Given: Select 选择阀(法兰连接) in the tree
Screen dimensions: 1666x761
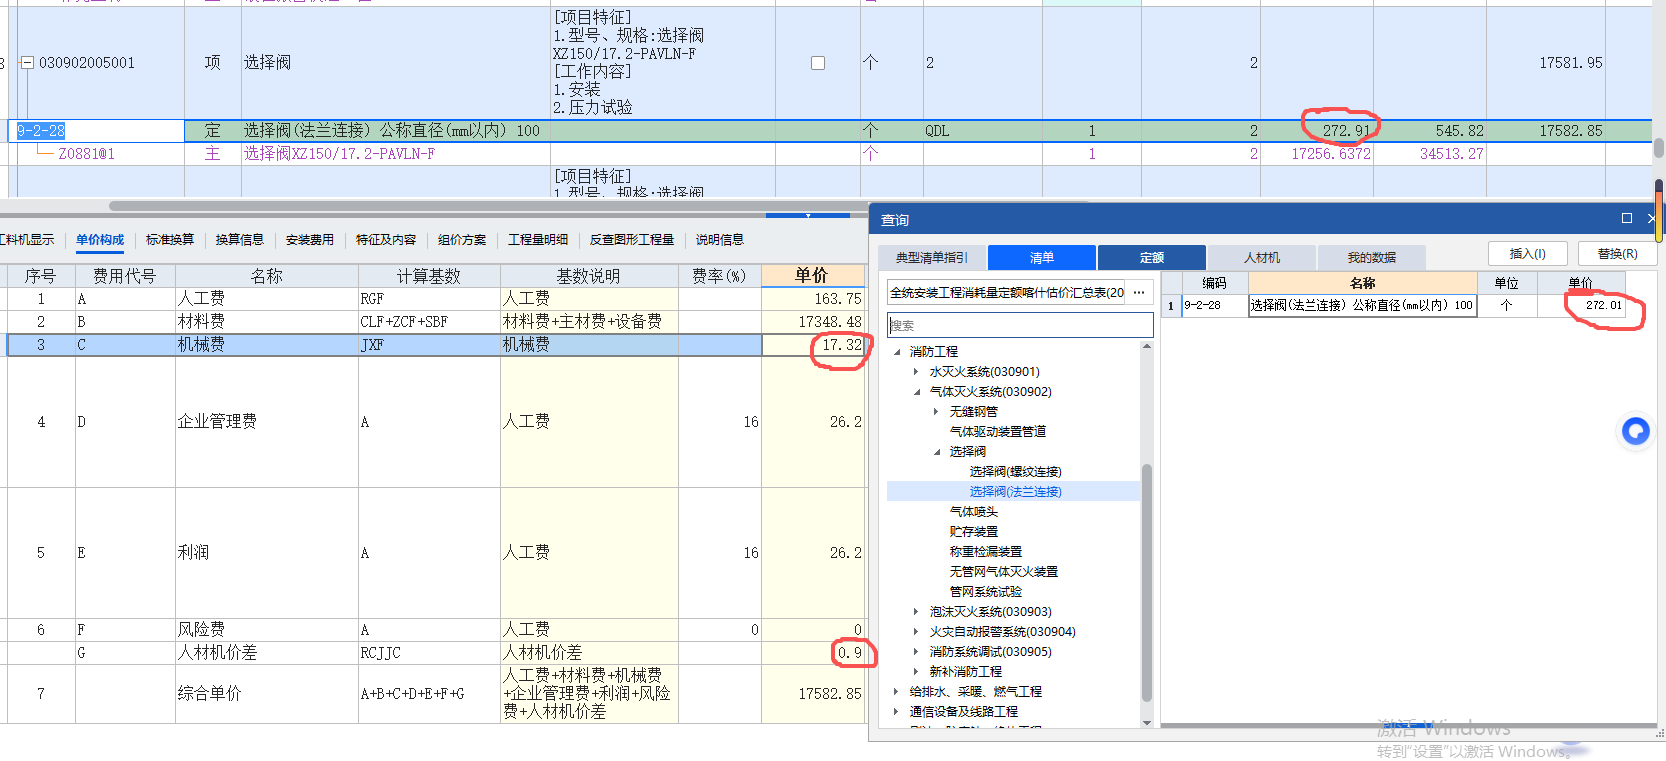Looking at the screenshot, I should coord(1015,492).
